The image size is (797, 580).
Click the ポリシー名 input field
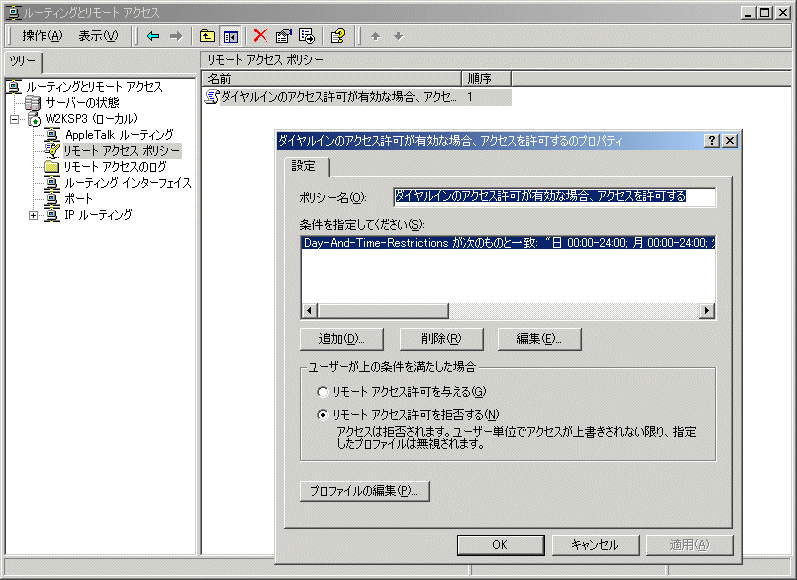(555, 197)
